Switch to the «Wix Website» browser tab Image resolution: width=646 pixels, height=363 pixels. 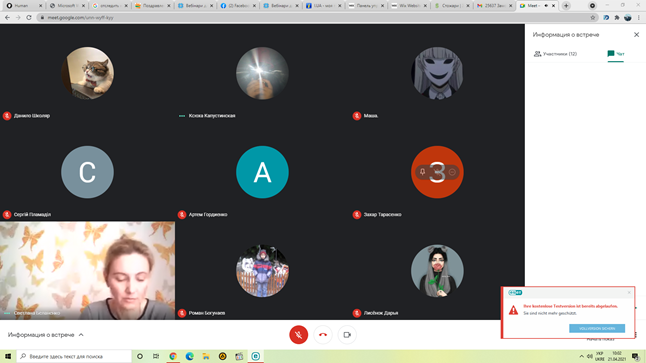click(x=408, y=6)
